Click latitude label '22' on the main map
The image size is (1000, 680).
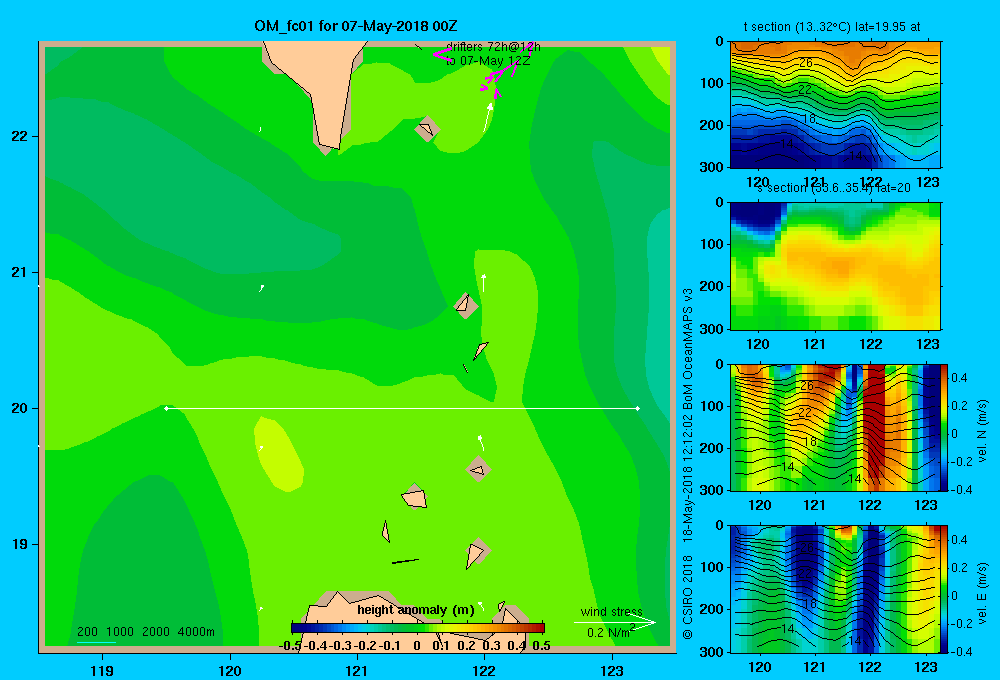(x=20, y=136)
